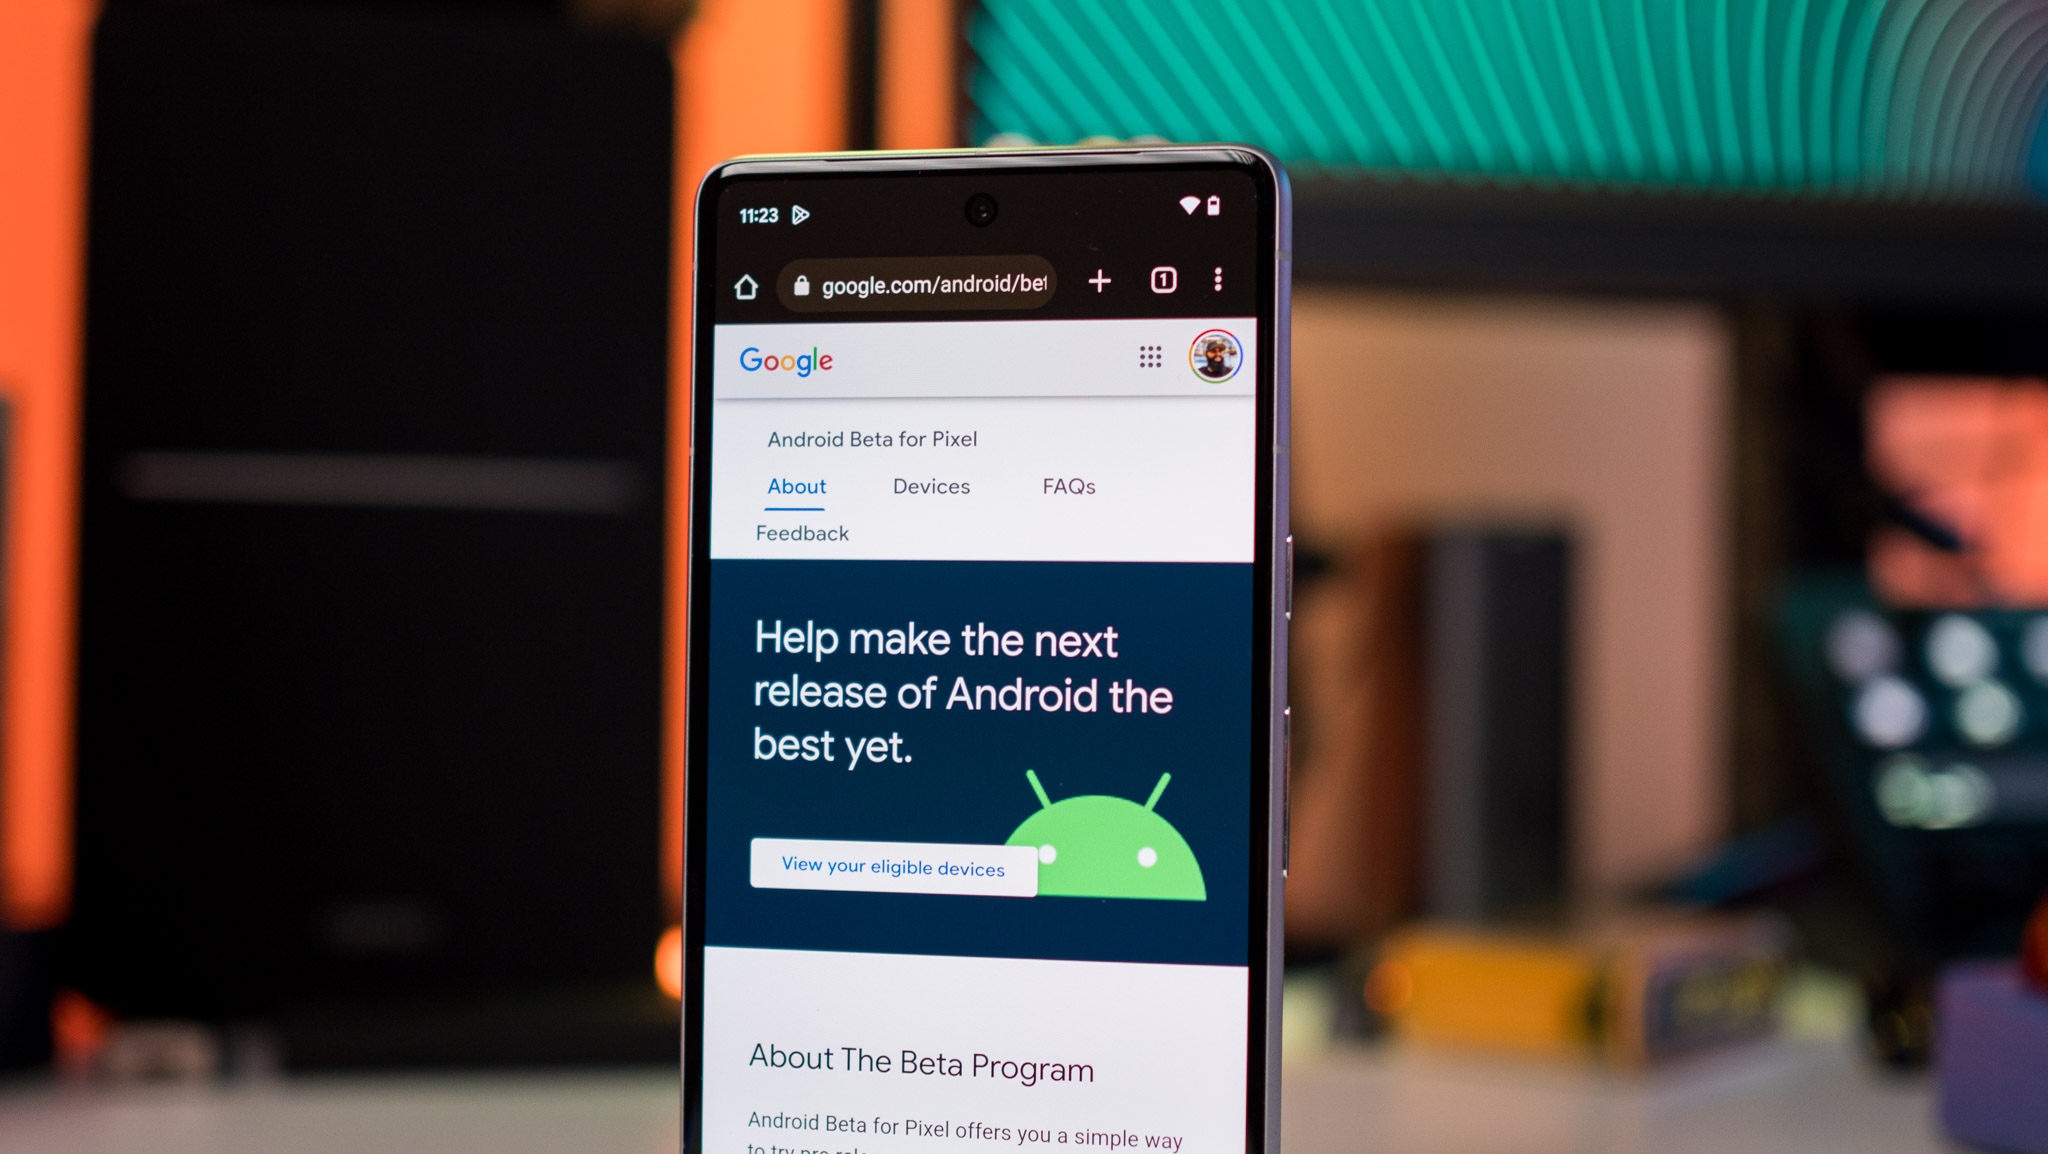Screen dimensions: 2048x1154
Task: Tap the address bar input field
Action: coord(935,281)
